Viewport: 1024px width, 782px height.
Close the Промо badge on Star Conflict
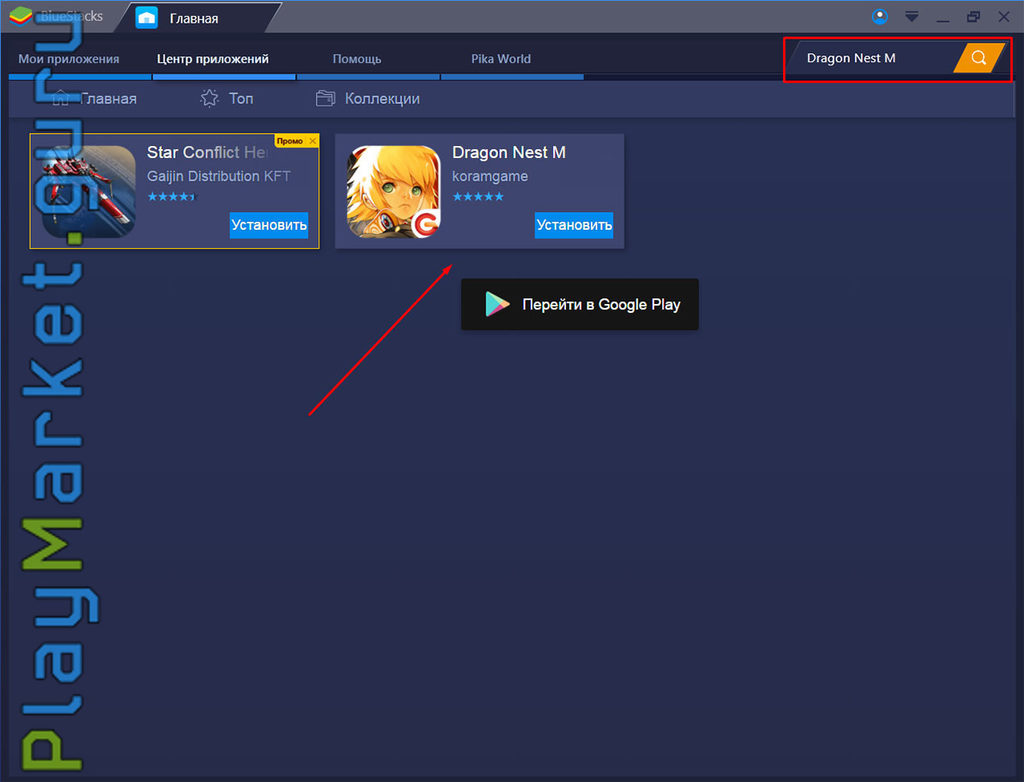tap(313, 141)
